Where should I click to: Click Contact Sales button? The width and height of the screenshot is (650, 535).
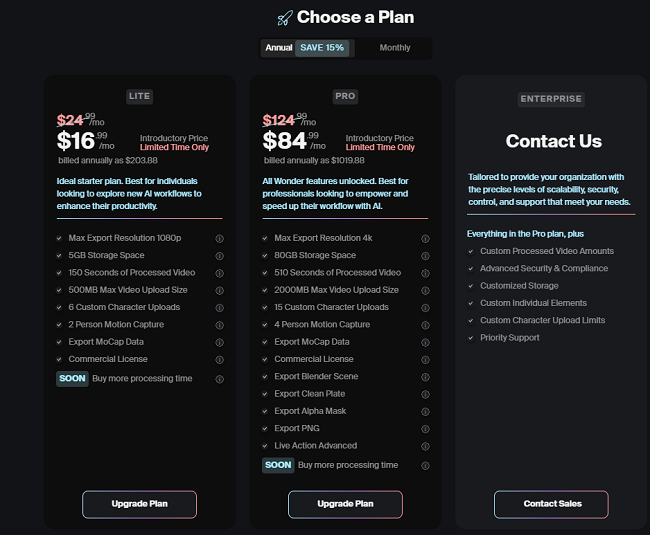click(551, 504)
